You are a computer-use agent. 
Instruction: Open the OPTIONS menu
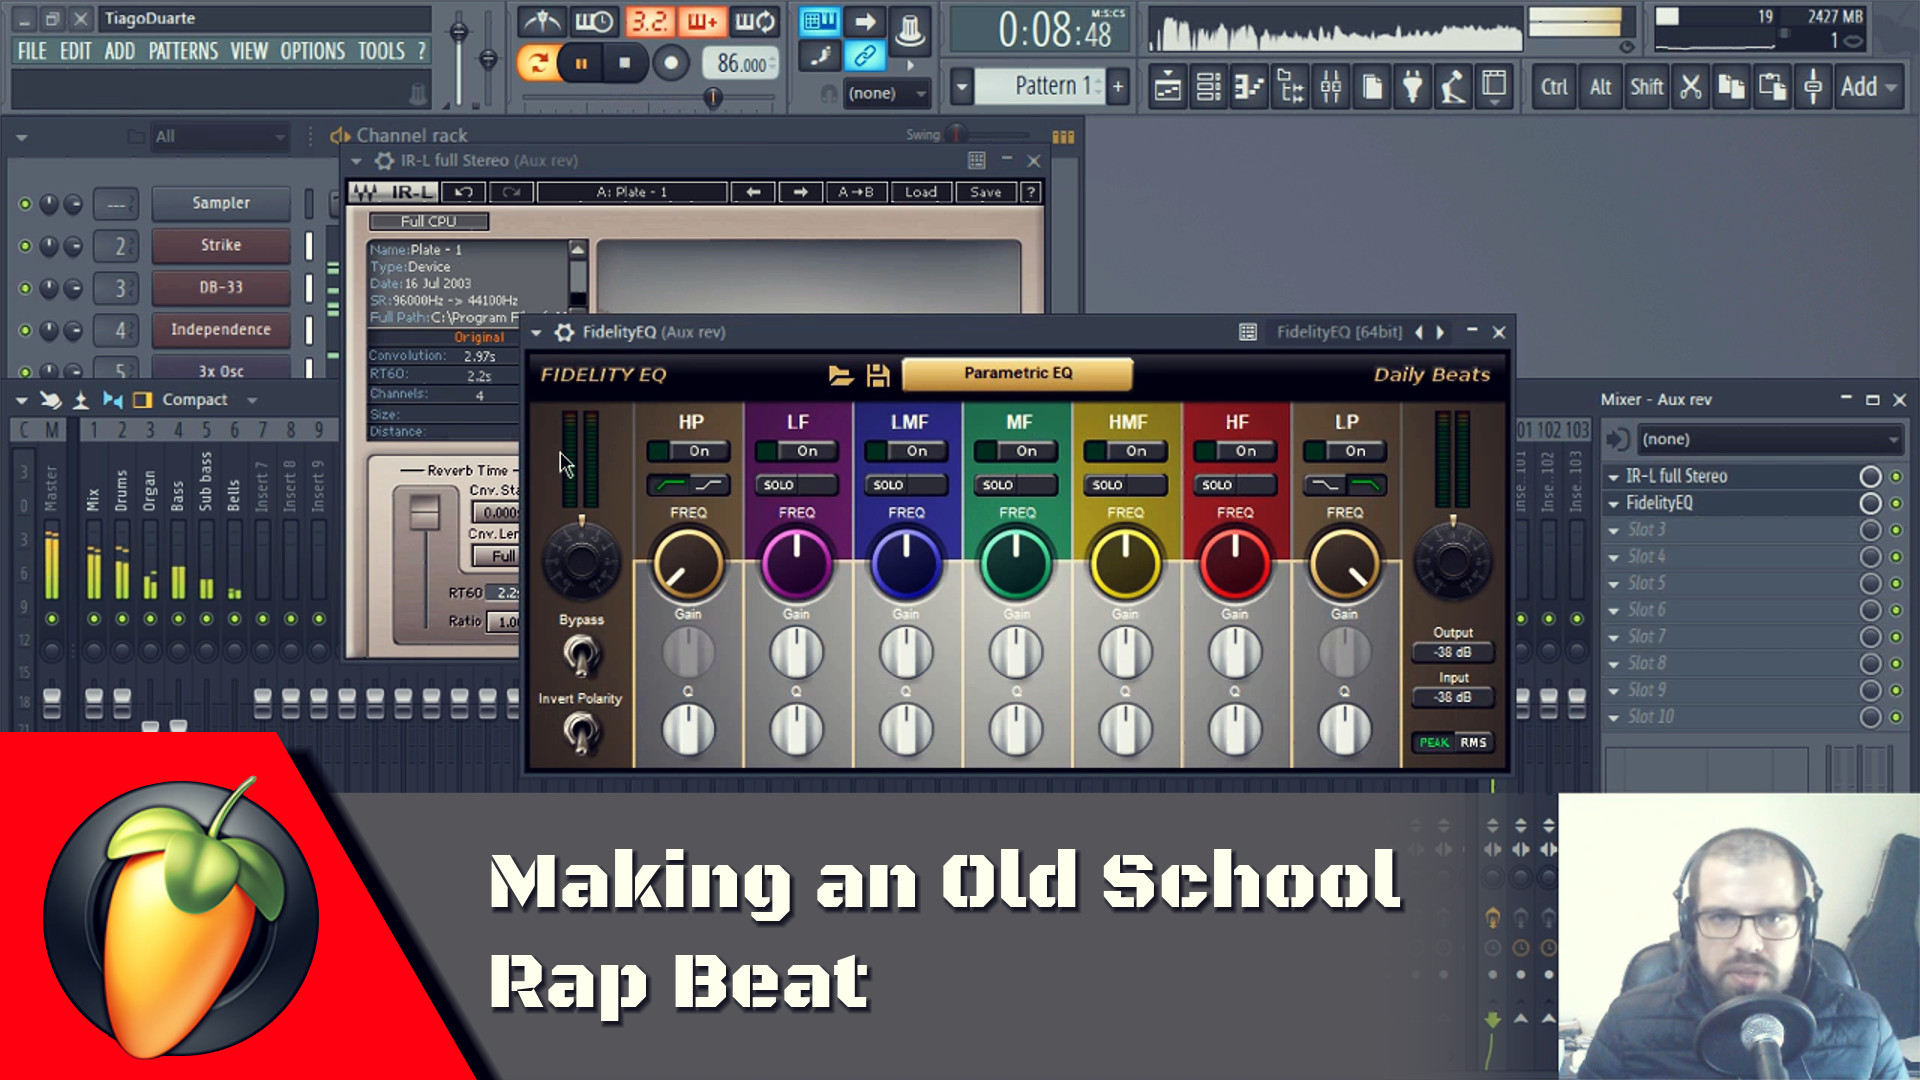(313, 51)
